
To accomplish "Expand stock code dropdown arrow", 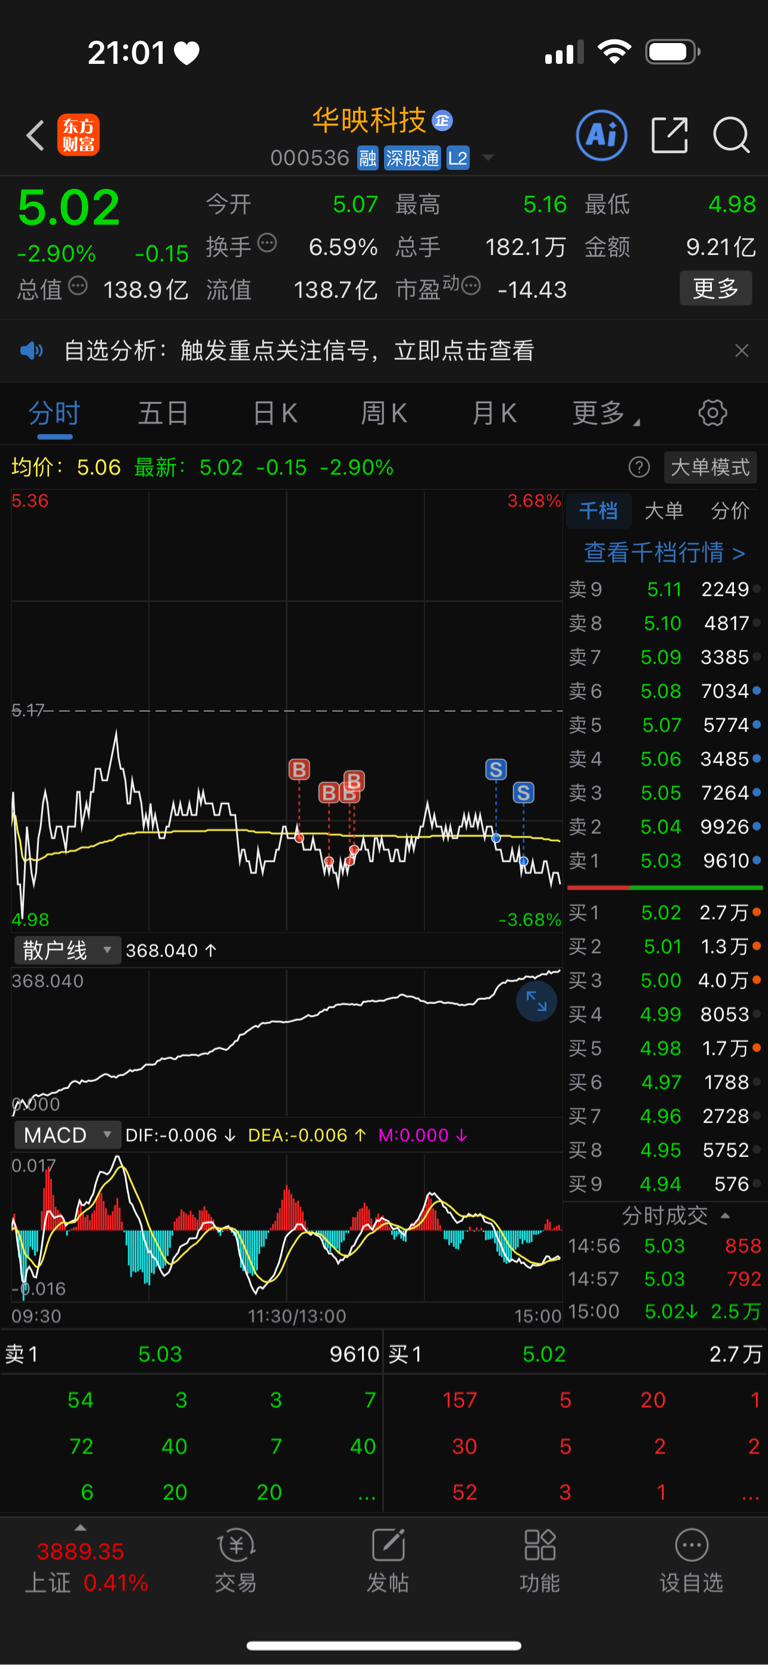I will 488,158.
